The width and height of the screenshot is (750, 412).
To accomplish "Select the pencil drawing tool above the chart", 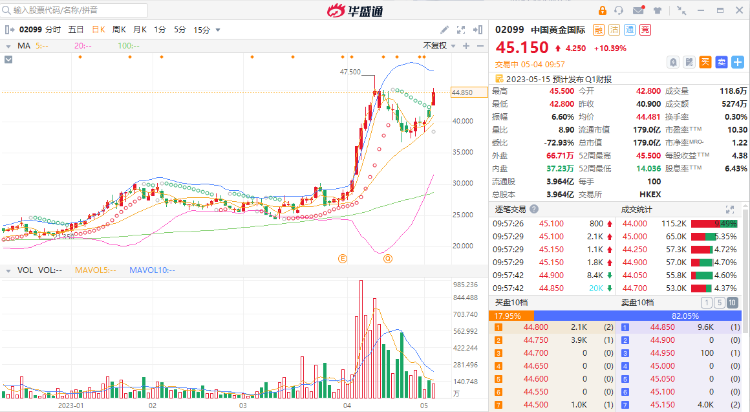I will point(444,30).
